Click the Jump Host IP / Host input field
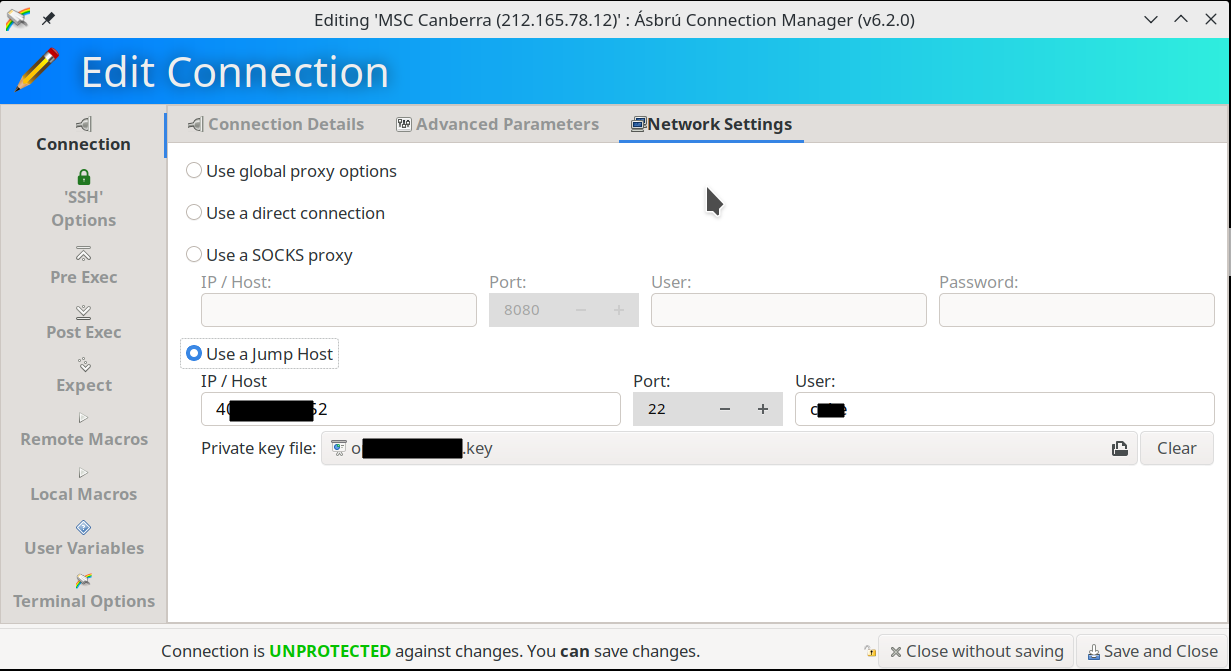This screenshot has height=671, width=1231. 410,408
